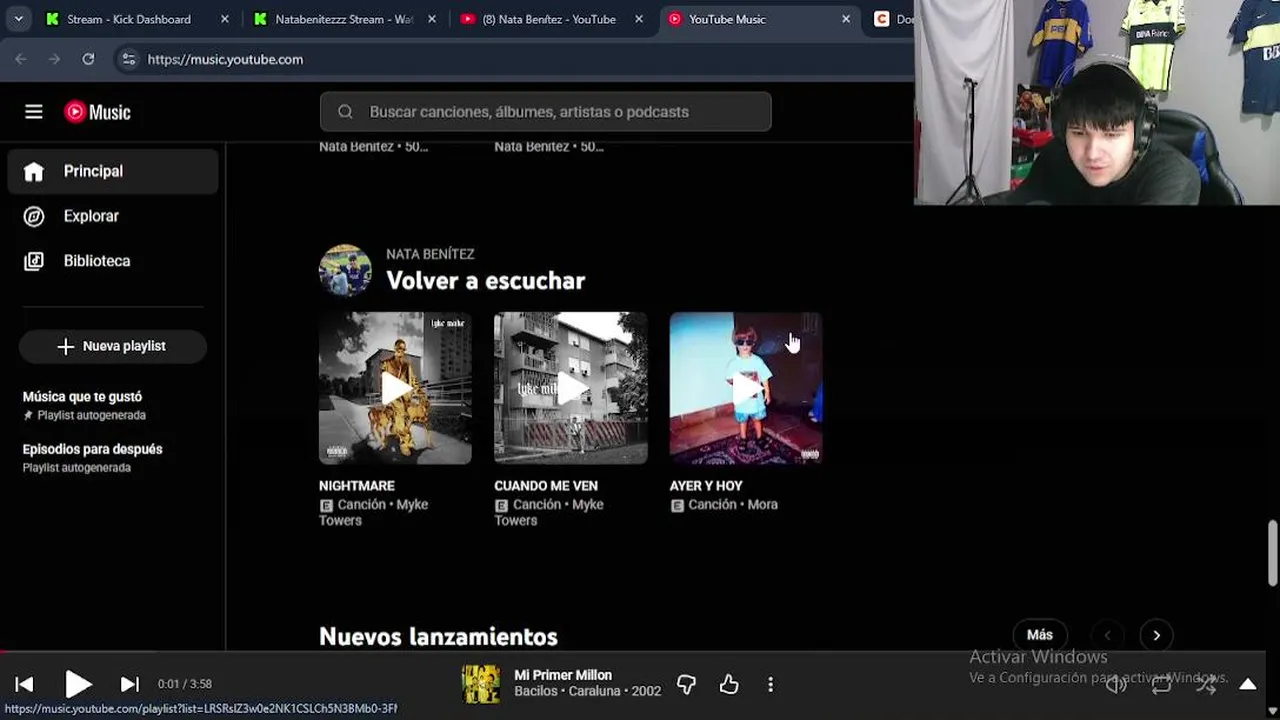Play the CUANDO ME VEN thumbnail
The image size is (1280, 720).
pos(570,388)
